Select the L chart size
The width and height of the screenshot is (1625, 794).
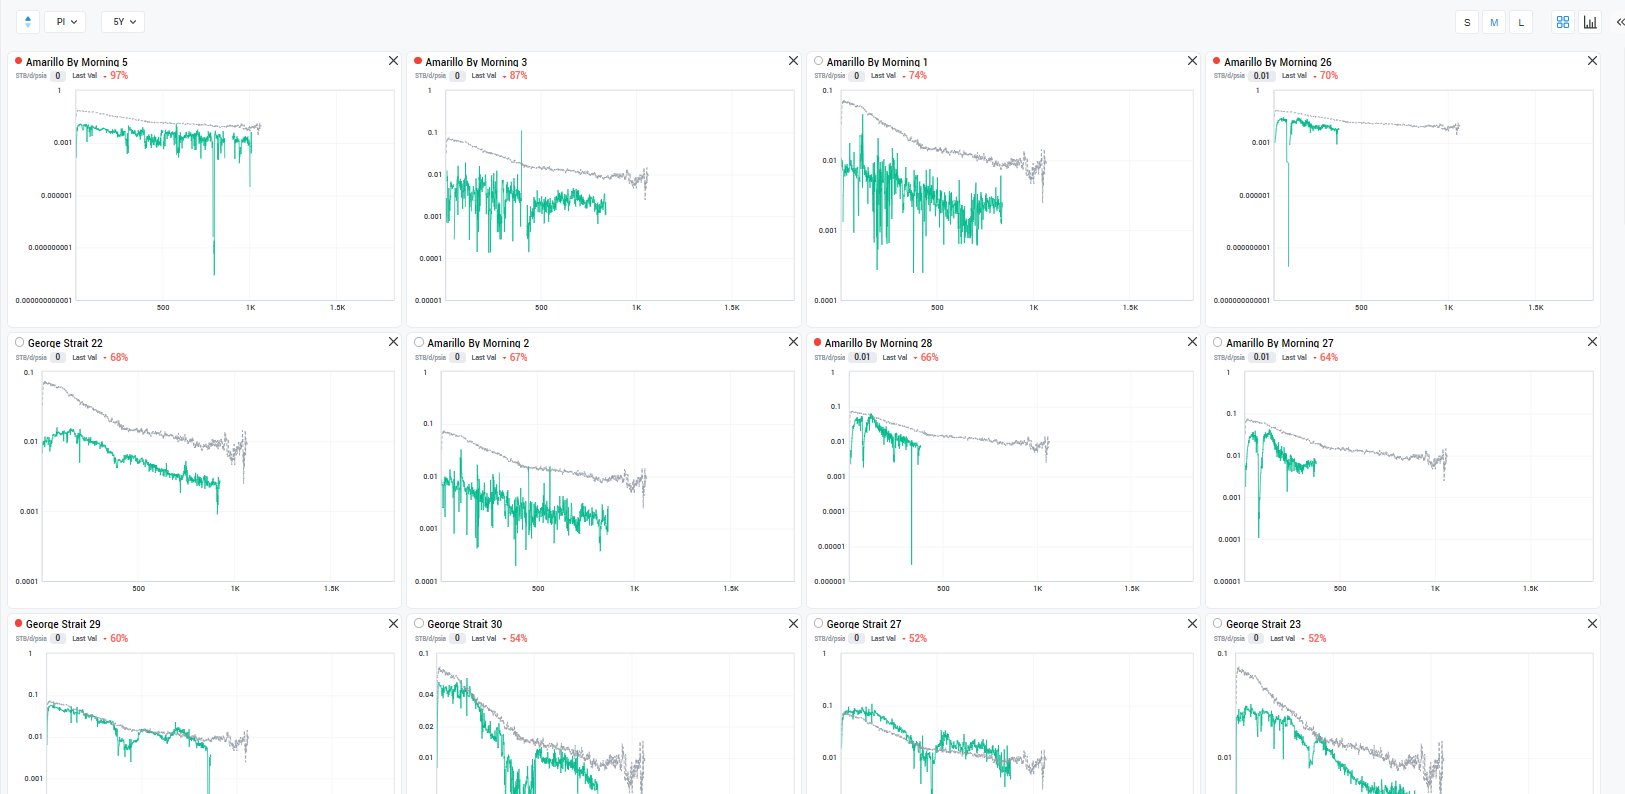pyautogui.click(x=1521, y=22)
